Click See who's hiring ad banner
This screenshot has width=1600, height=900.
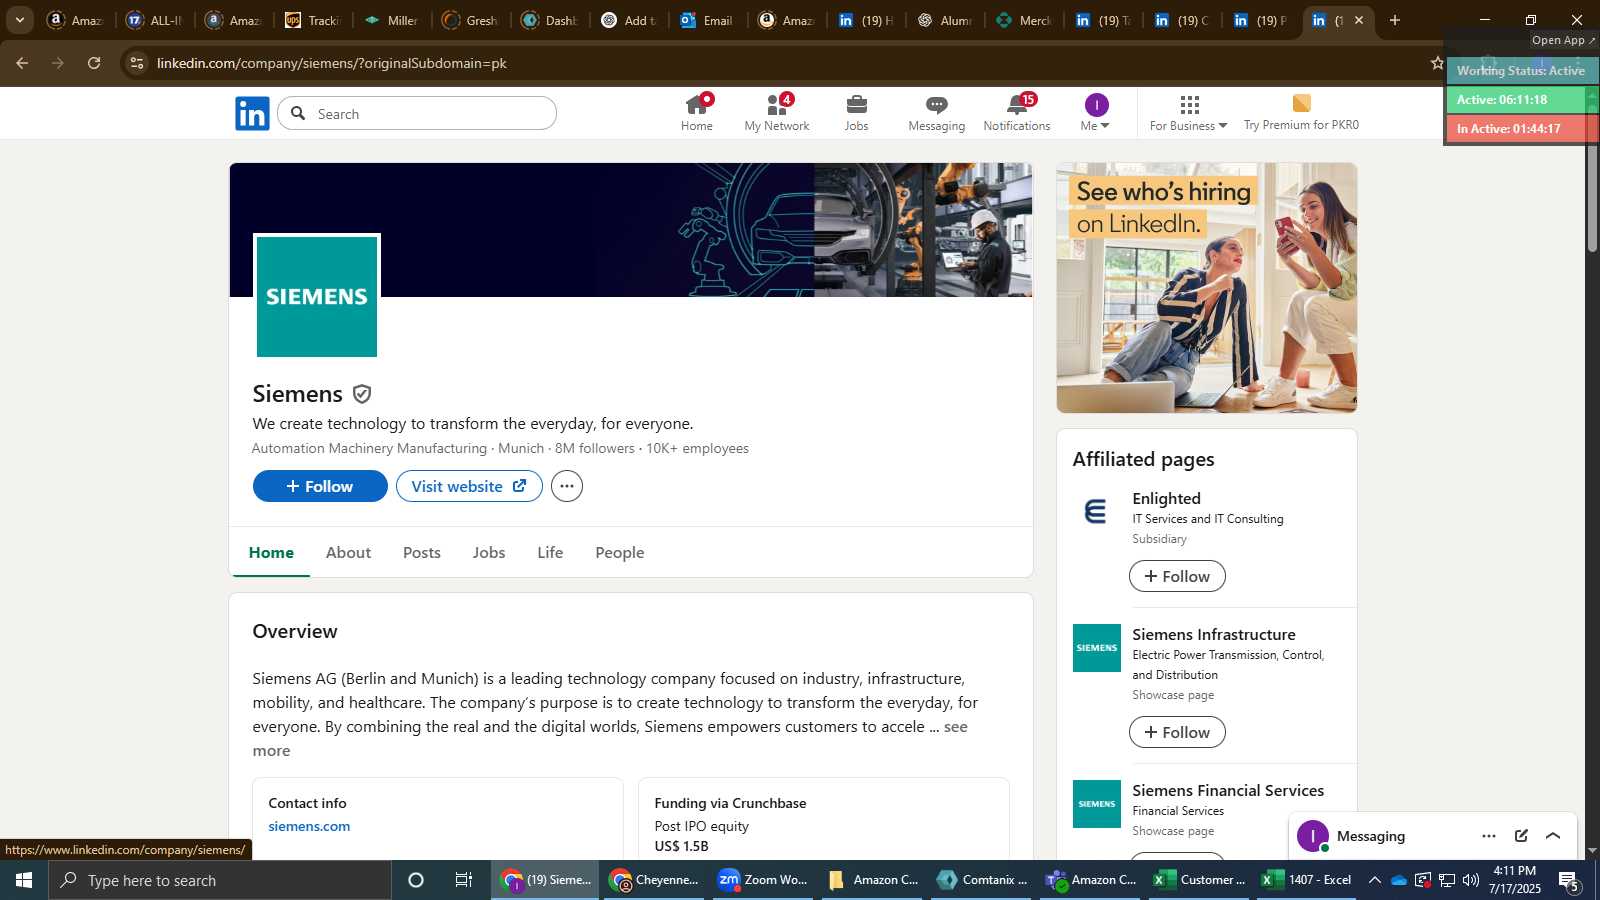pos(1207,288)
